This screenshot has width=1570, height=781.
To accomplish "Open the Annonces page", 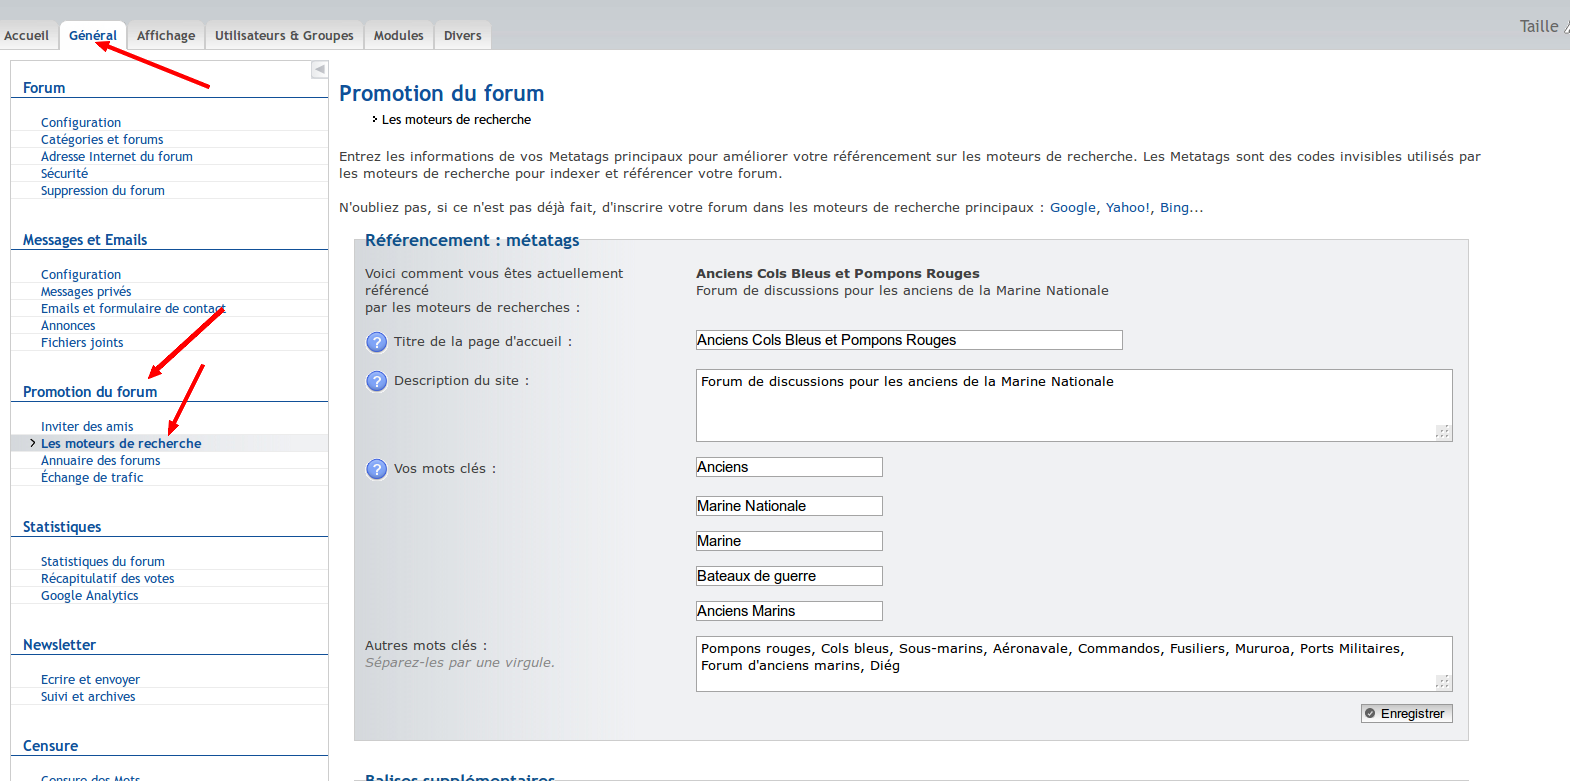I will 68,326.
